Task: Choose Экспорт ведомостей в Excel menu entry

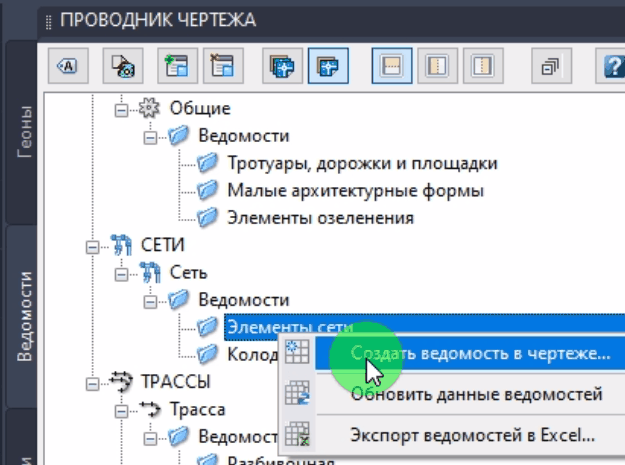Action: pos(472,435)
